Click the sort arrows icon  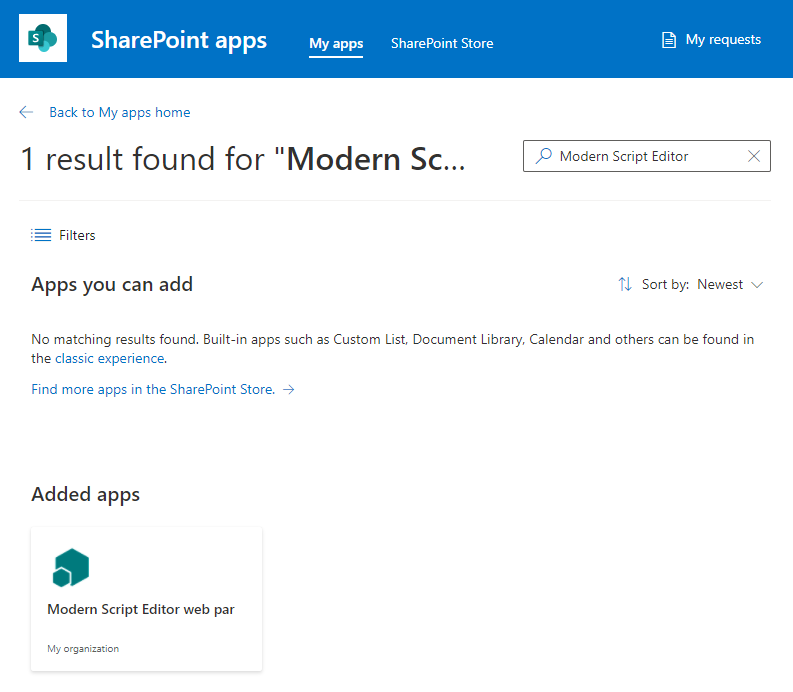(x=625, y=284)
